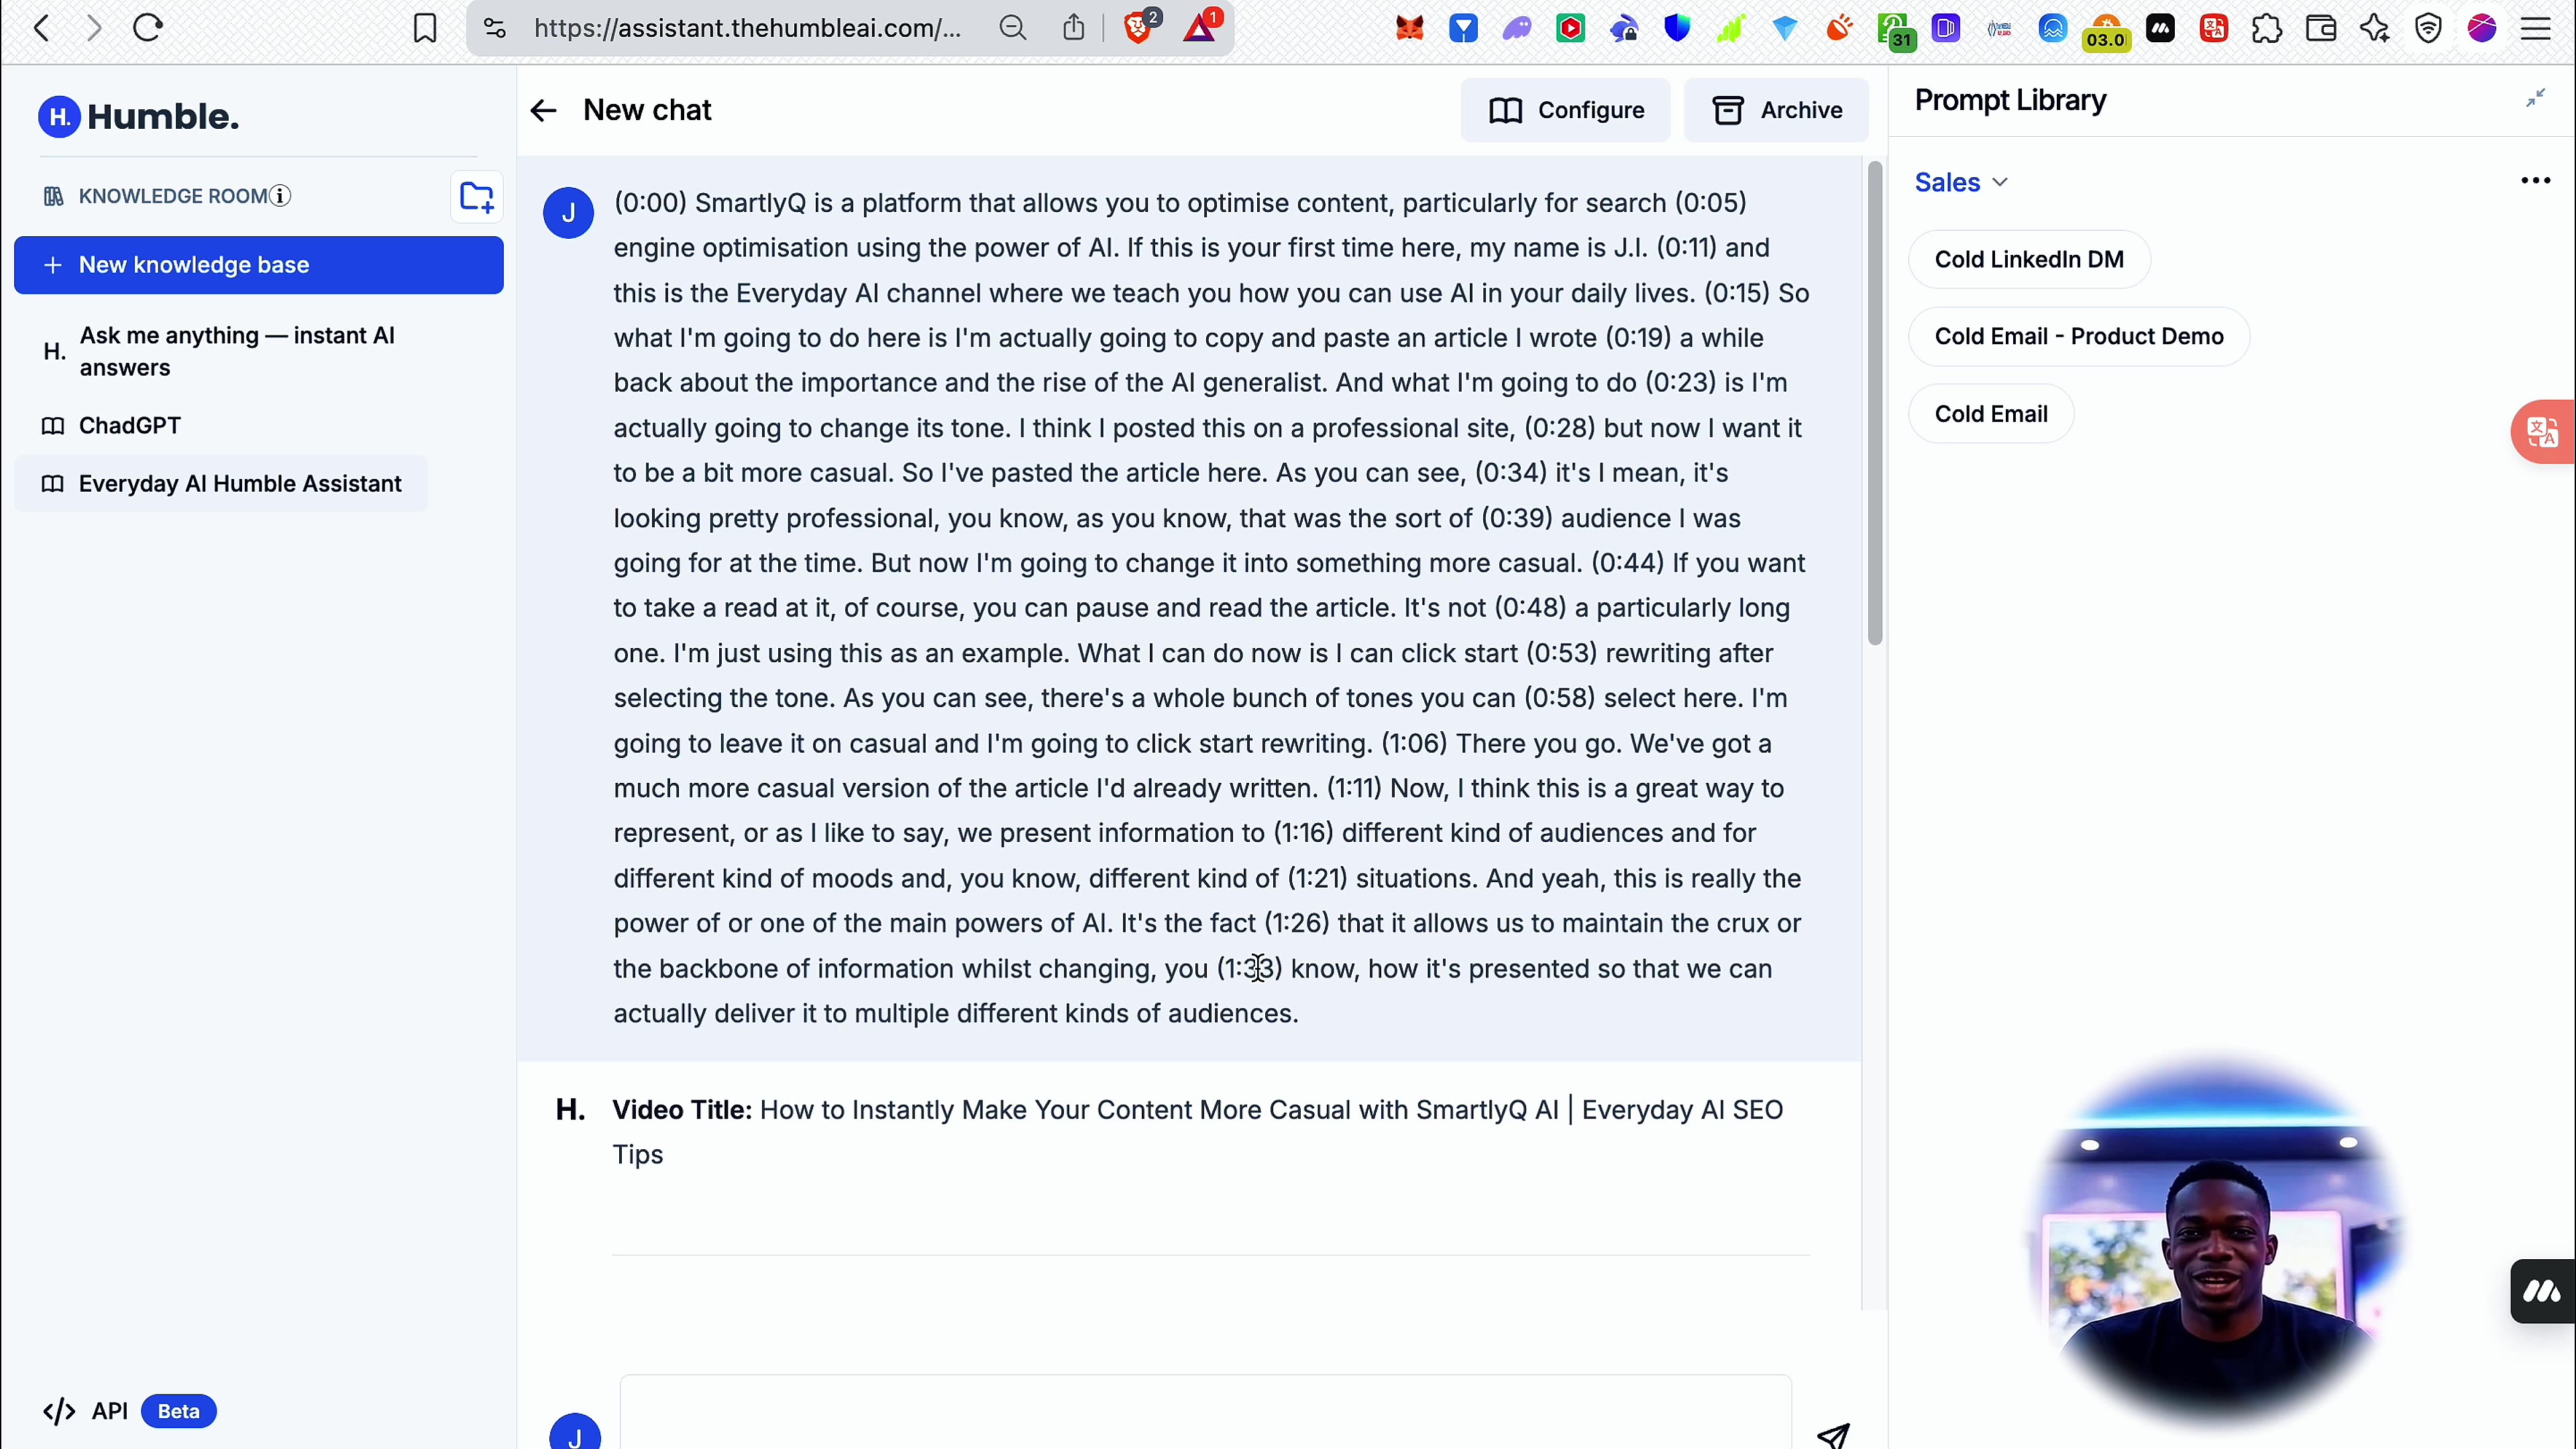Archive the current conversation
The width and height of the screenshot is (2576, 1449).
1776,110
